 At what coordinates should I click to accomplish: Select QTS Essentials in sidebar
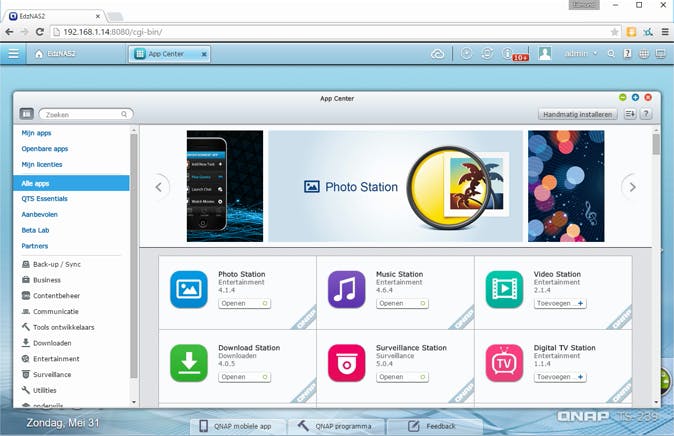coord(44,199)
